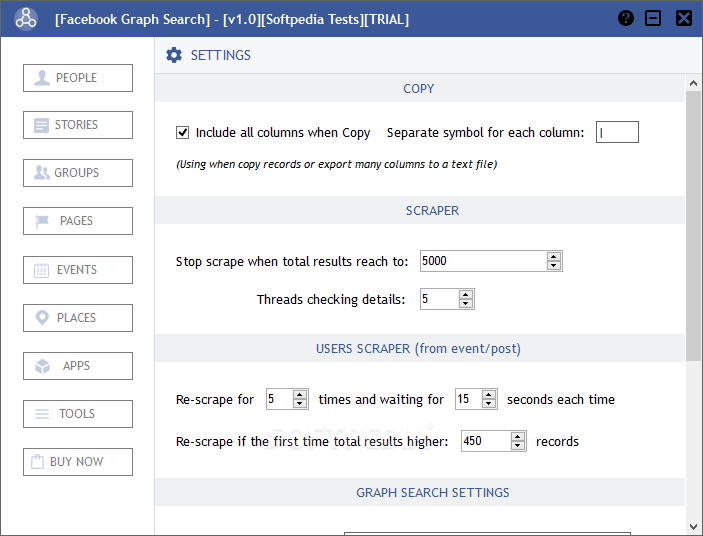Click the total results 5000 field
Image resolution: width=703 pixels, height=536 pixels.
pos(483,261)
